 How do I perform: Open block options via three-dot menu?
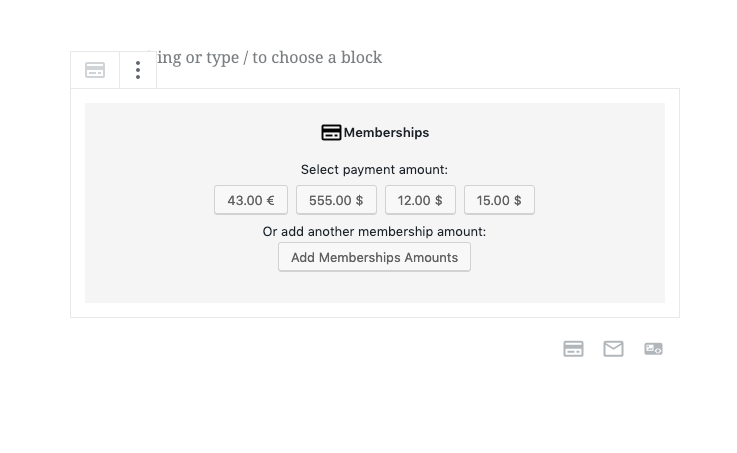tap(138, 70)
